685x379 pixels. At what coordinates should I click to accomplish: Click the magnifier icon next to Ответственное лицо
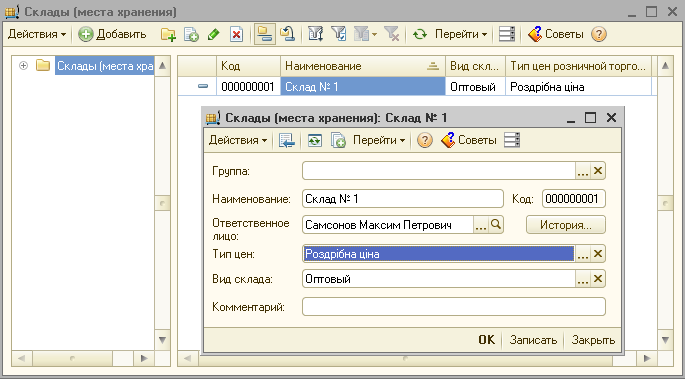[x=496, y=225]
